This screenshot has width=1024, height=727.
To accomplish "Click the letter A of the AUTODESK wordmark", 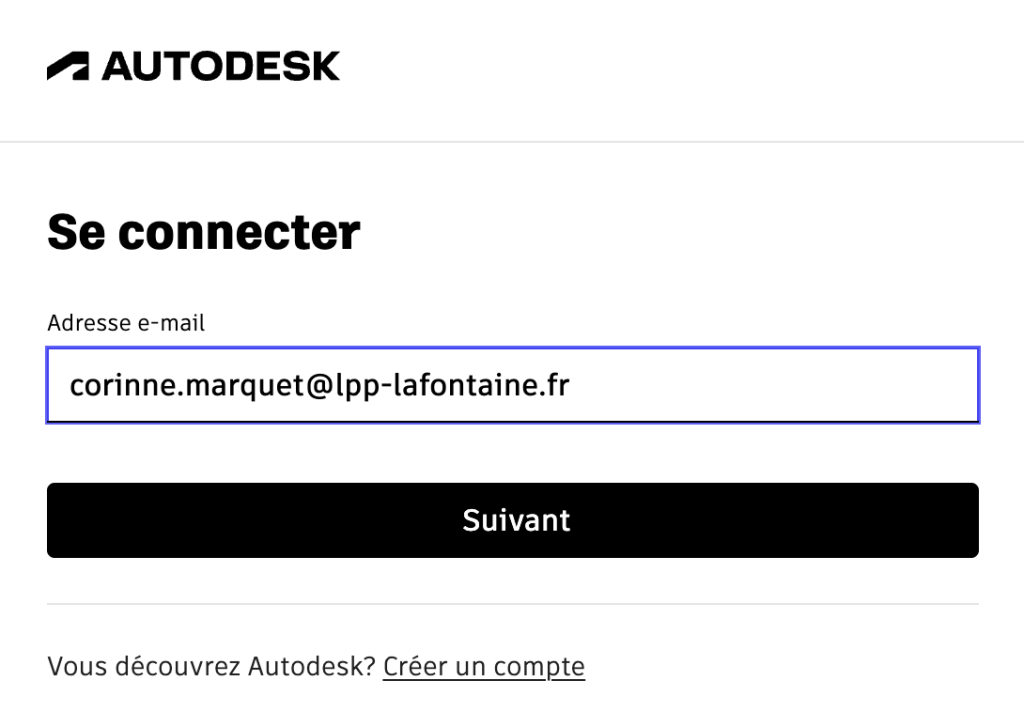I will [x=118, y=66].
